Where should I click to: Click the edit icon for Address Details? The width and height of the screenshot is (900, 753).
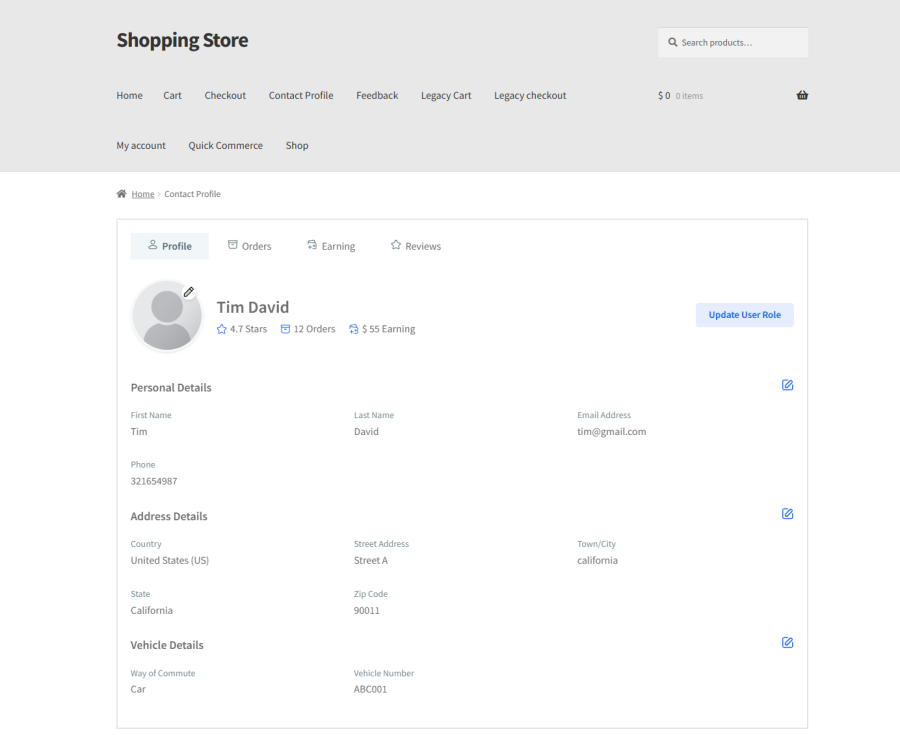point(787,514)
